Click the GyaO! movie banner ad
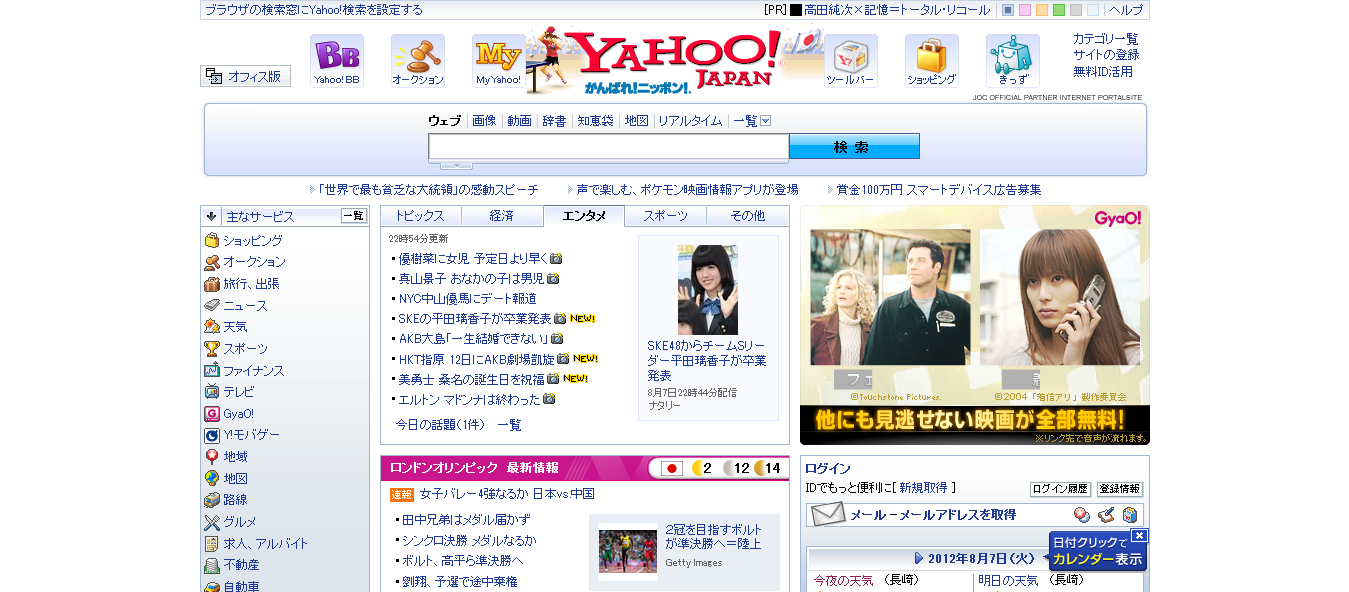This screenshot has width=1349, height=592. point(975,325)
